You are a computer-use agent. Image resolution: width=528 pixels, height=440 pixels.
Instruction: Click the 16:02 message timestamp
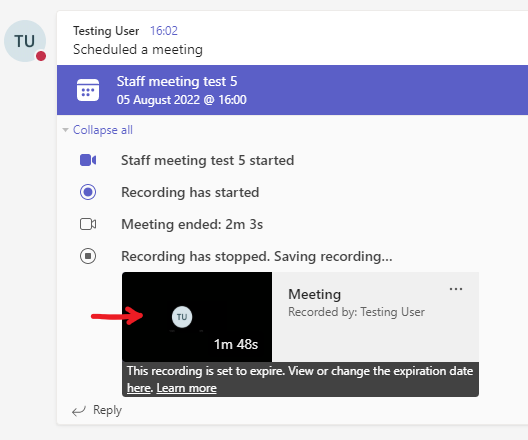(164, 31)
